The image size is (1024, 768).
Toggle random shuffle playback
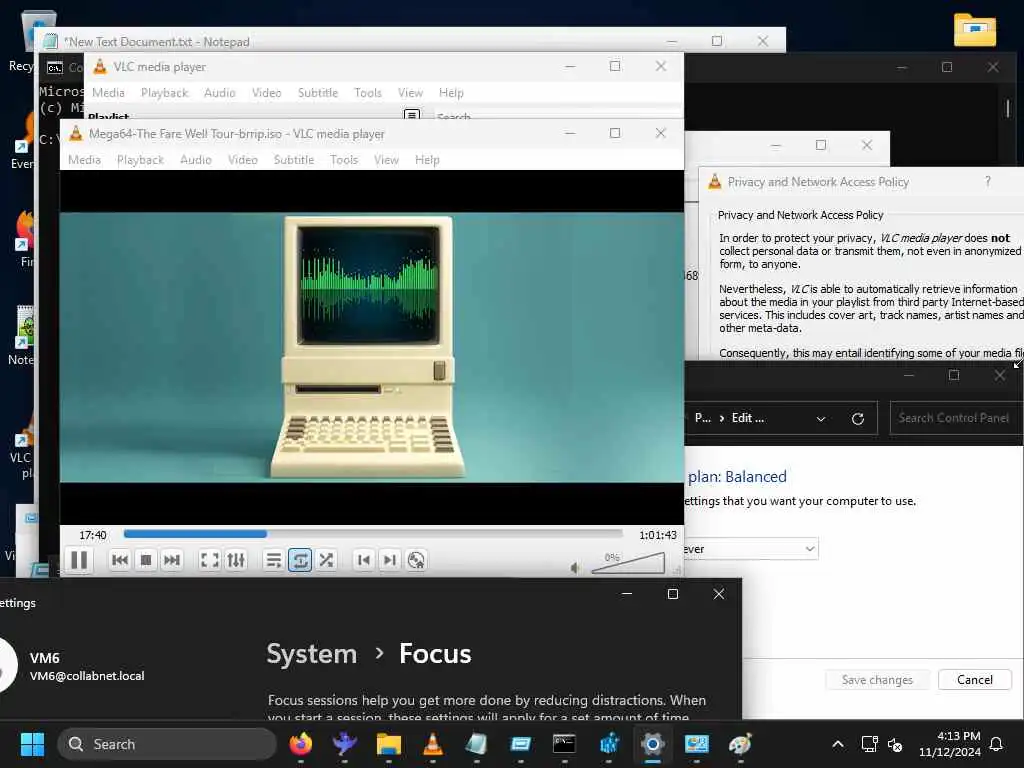tap(326, 560)
